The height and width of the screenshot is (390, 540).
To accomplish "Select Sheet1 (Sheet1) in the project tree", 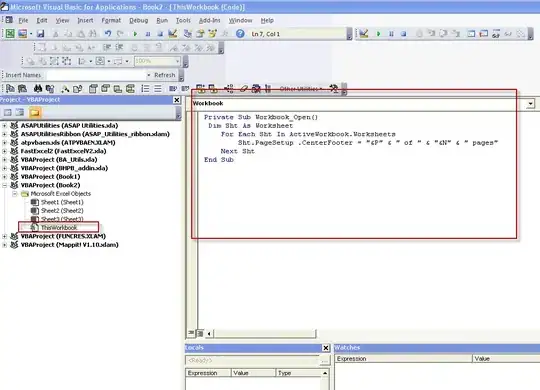I will click(x=62, y=202).
